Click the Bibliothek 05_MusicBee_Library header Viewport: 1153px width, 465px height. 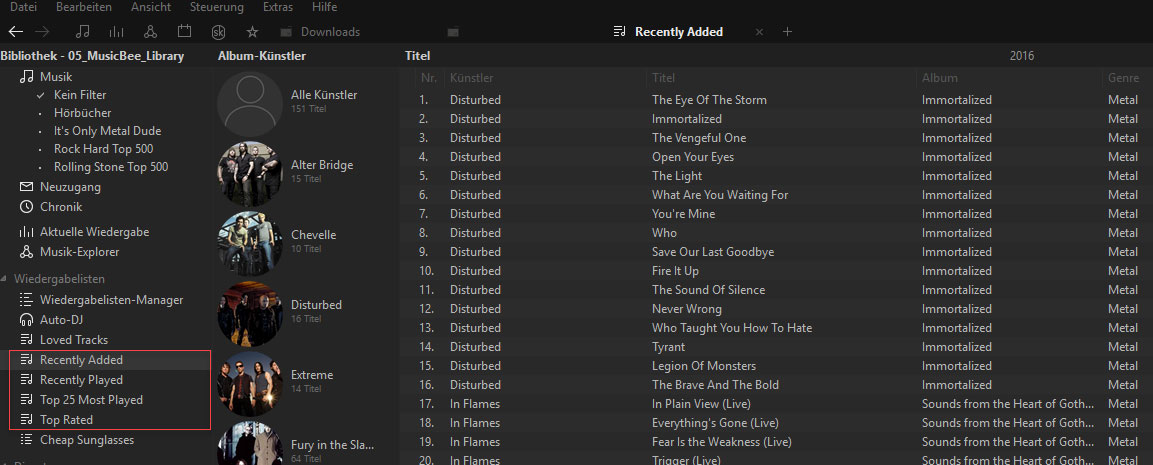tap(92, 56)
